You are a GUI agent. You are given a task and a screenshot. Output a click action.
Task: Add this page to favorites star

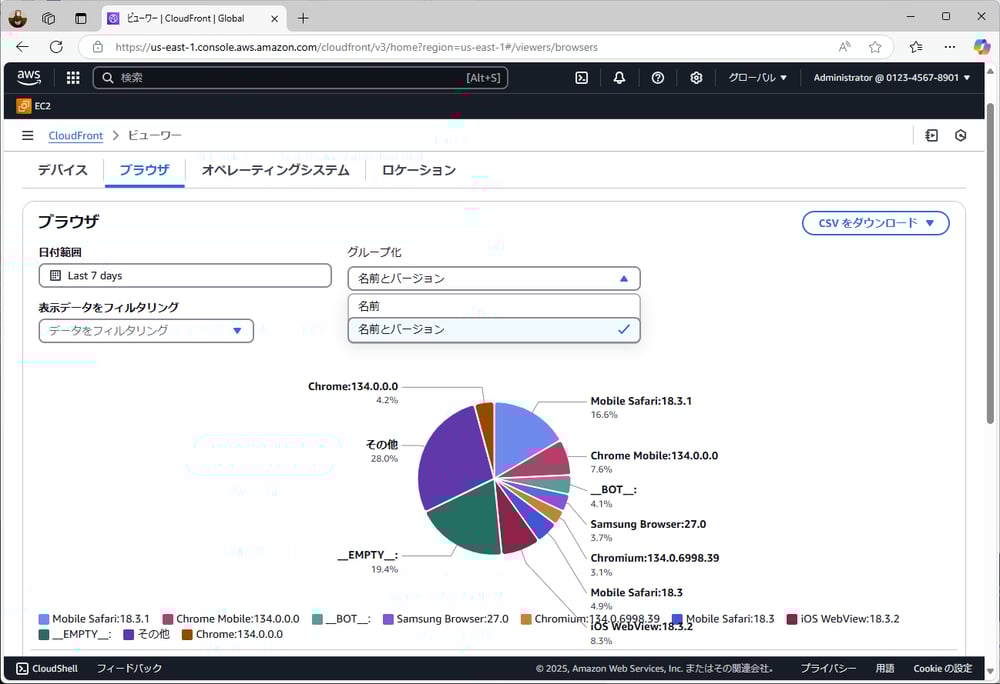tap(875, 47)
